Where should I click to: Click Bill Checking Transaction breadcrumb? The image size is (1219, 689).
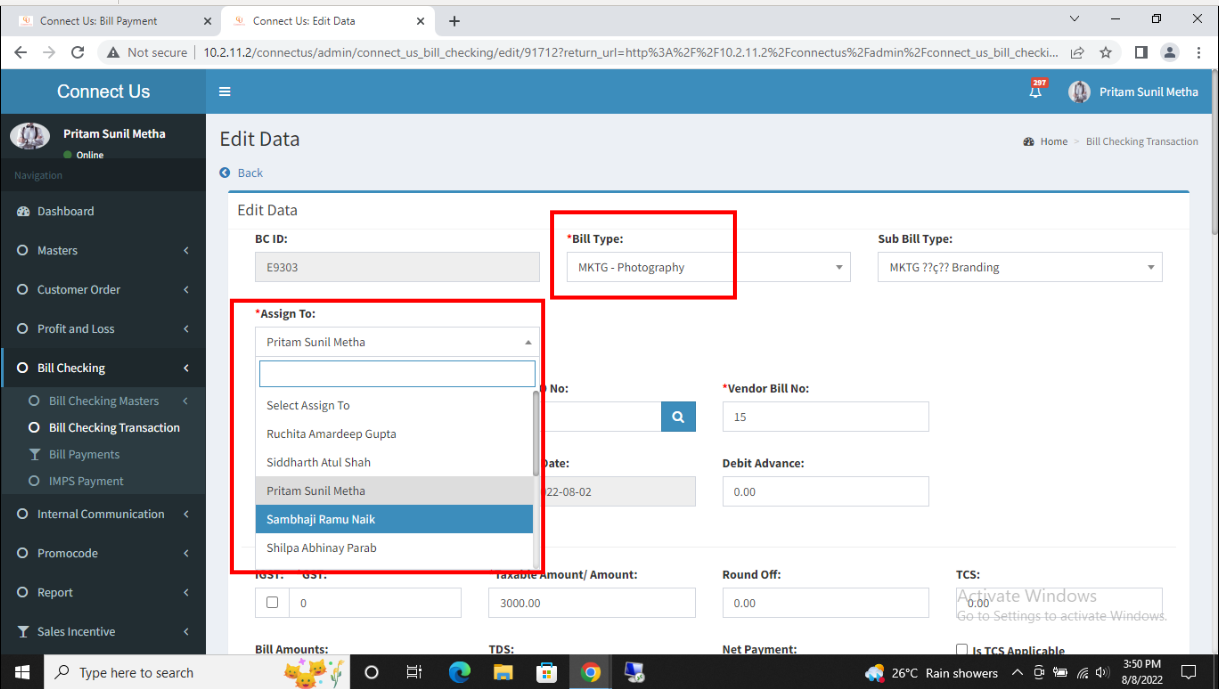tap(1142, 142)
